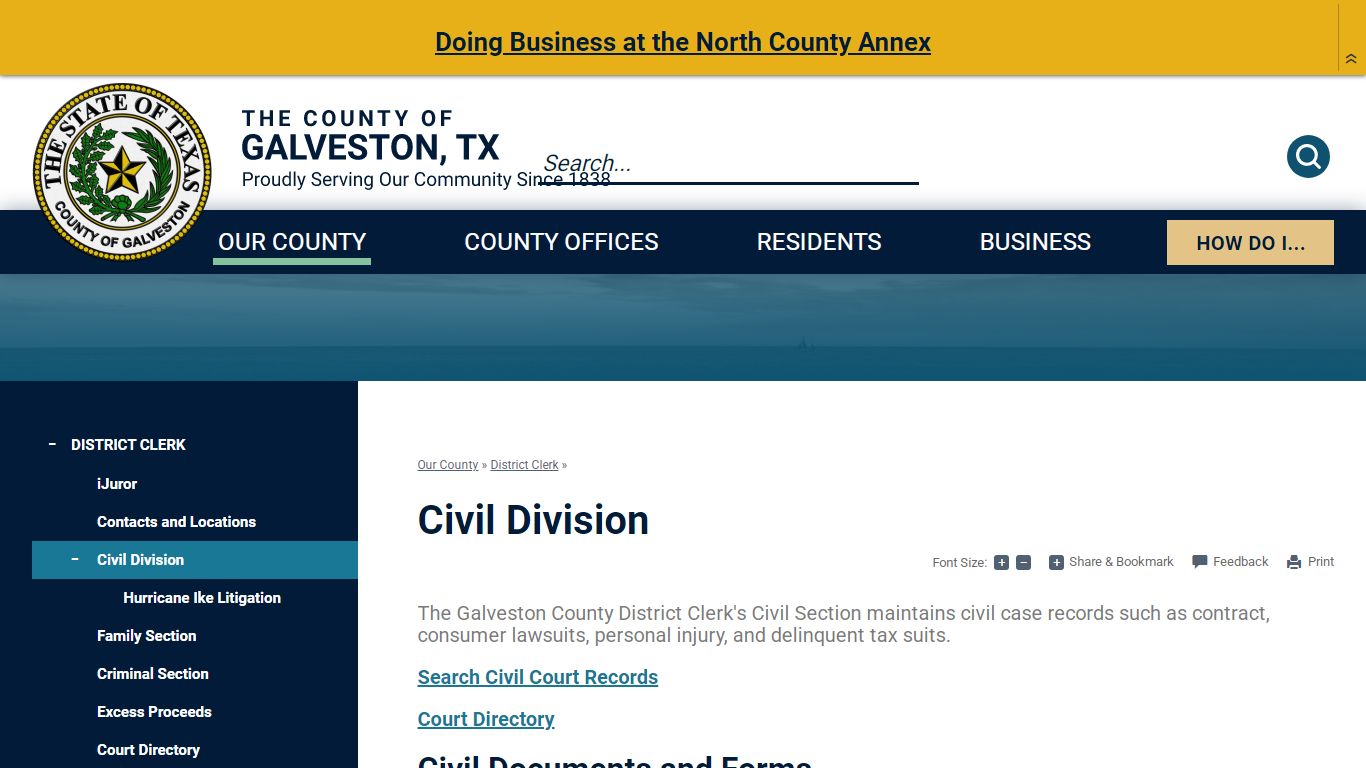The image size is (1366, 768).
Task: Click the Search Civil Court Records link
Action: (x=538, y=677)
